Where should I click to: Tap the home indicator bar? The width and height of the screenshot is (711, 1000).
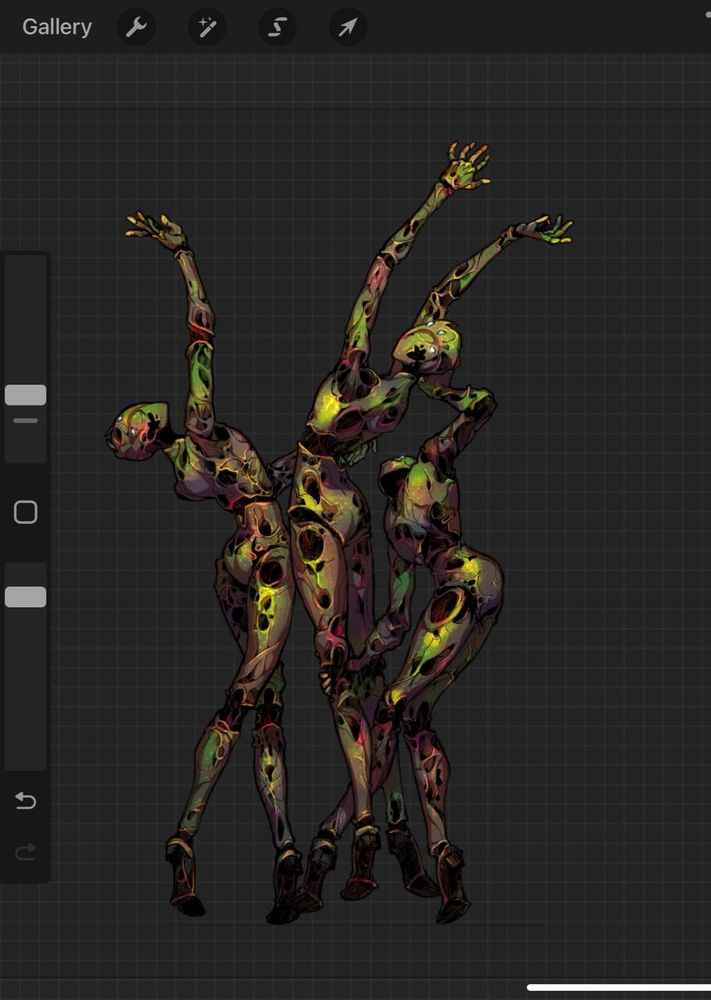pyautogui.click(x=619, y=988)
